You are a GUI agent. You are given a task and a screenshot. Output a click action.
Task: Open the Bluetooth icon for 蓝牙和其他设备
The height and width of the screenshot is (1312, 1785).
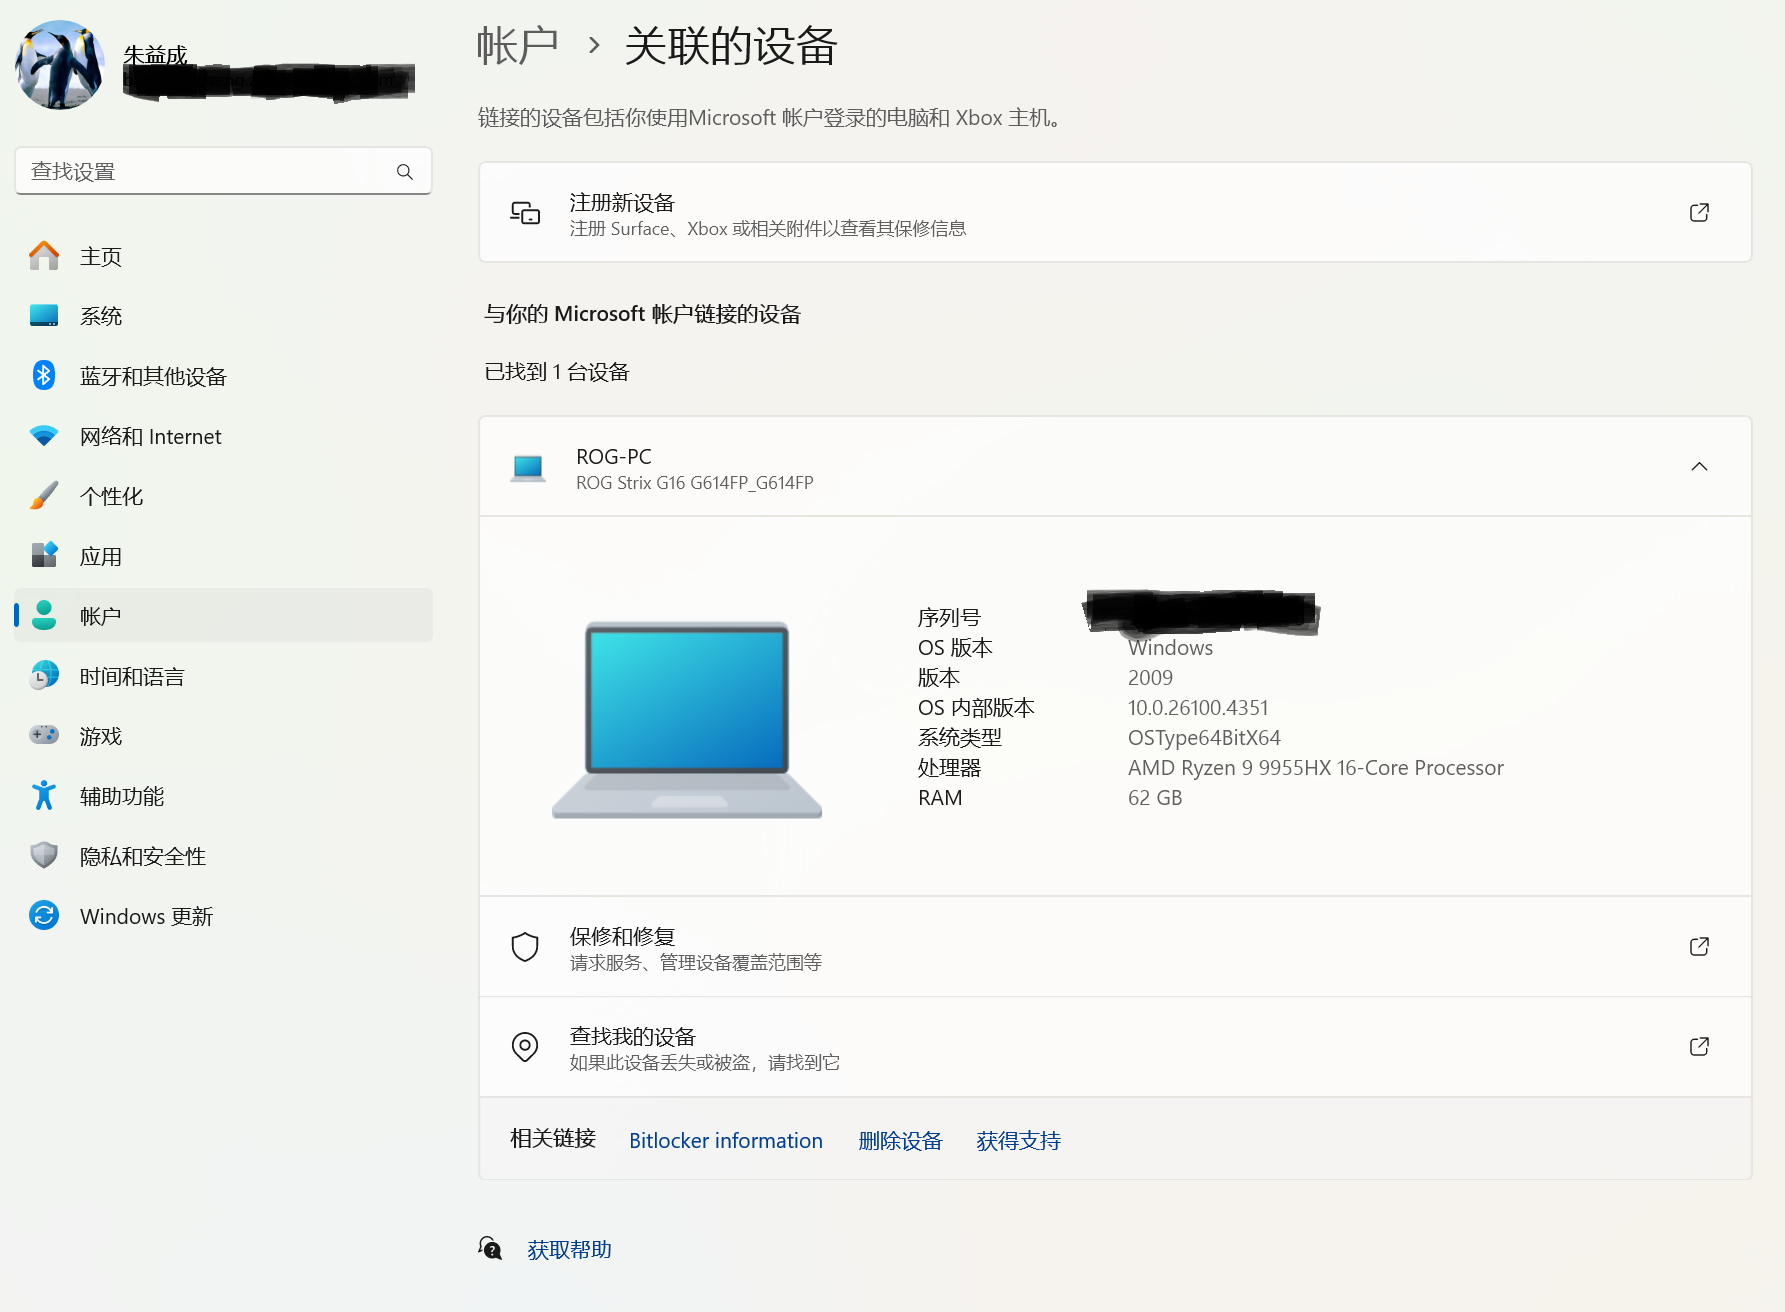click(x=44, y=376)
